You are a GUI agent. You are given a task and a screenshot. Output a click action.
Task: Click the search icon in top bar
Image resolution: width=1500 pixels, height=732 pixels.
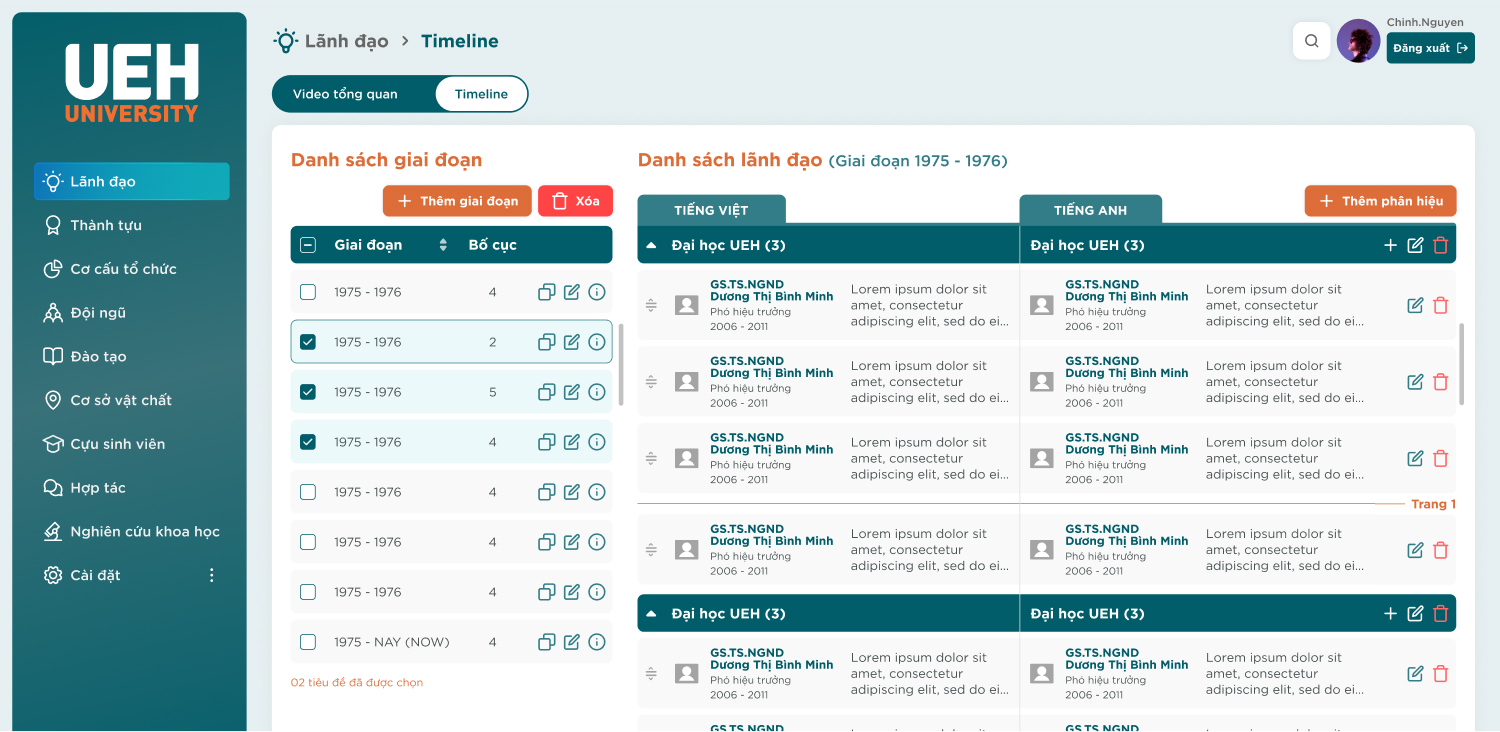point(1311,42)
